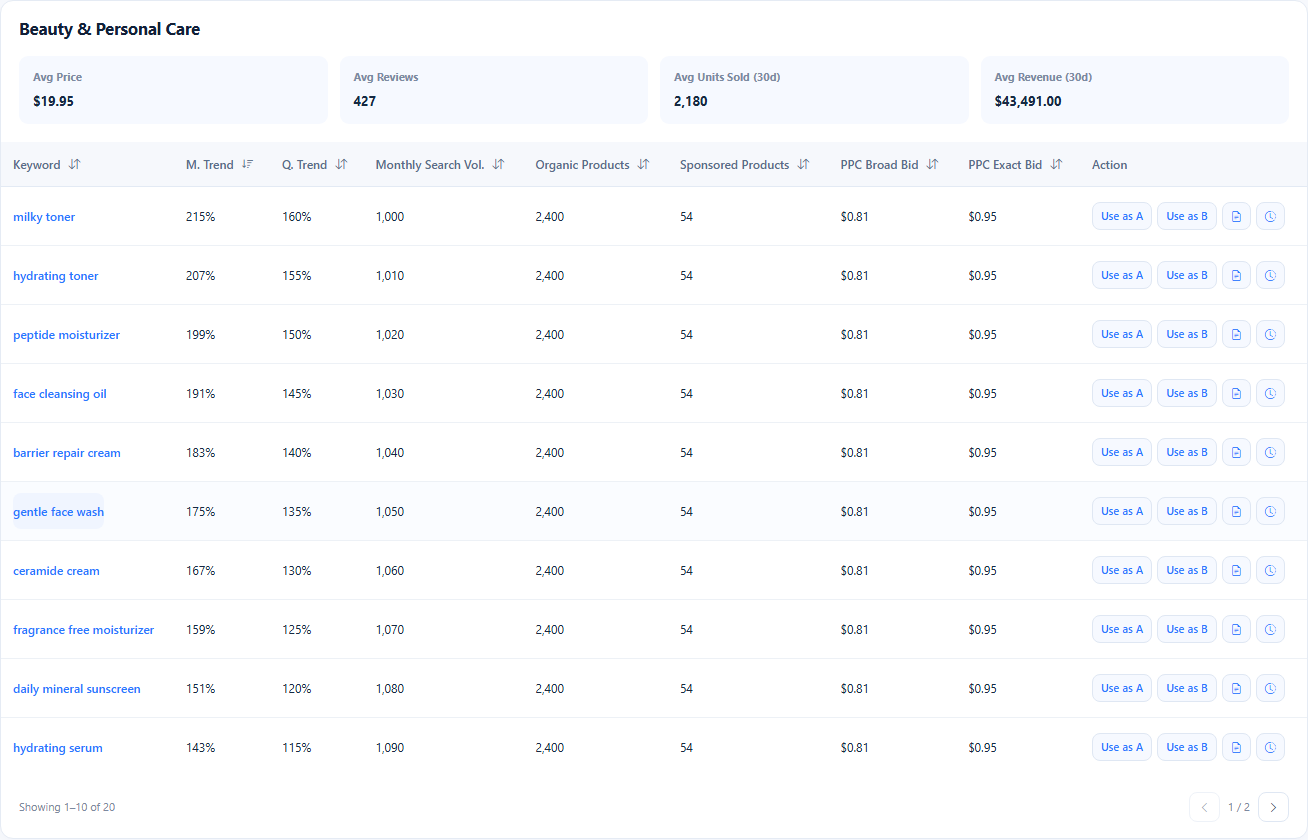Click document icon for fragrance free moisturizer
1308x840 pixels.
[x=1236, y=629]
